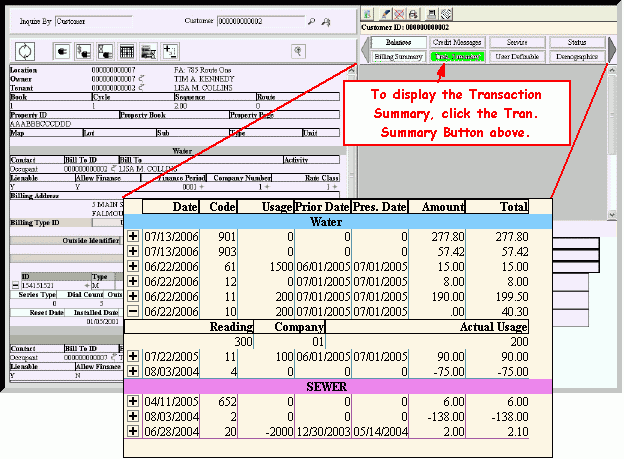The width and height of the screenshot is (624, 459).
Task: Collapse the 06/22/2006 code 10 row
Action: (133, 311)
